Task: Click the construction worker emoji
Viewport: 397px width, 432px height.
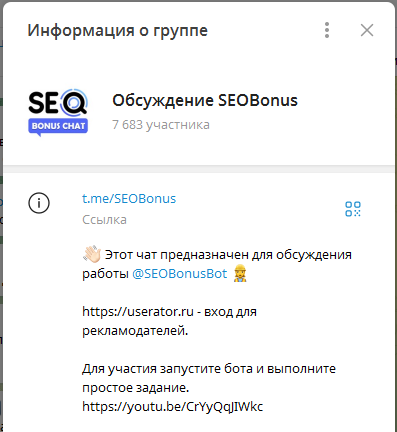Action: coord(240,274)
